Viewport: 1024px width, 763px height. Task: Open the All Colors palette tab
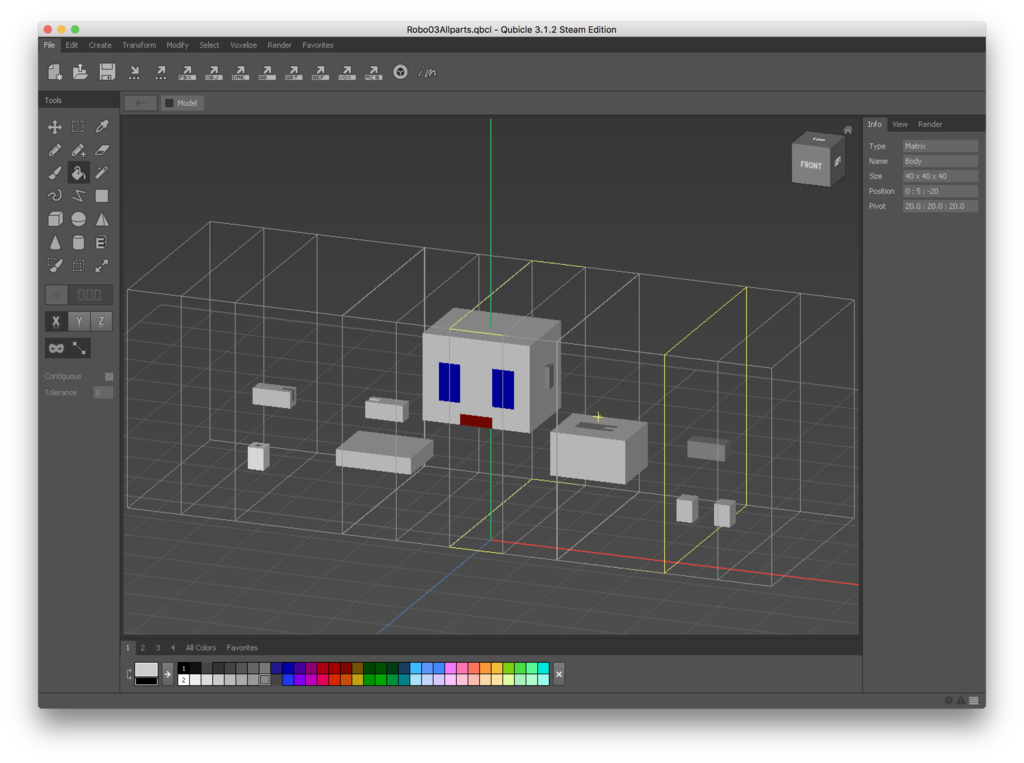[200, 648]
